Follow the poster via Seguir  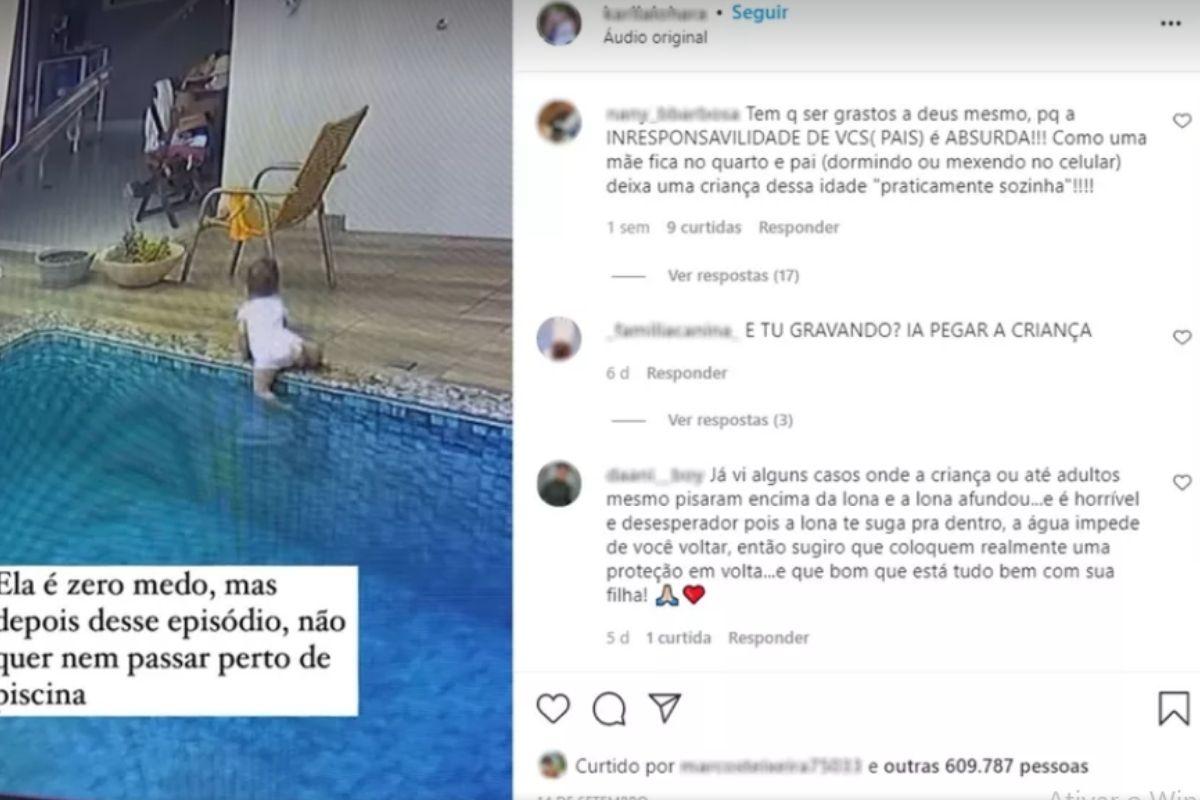pos(759,13)
